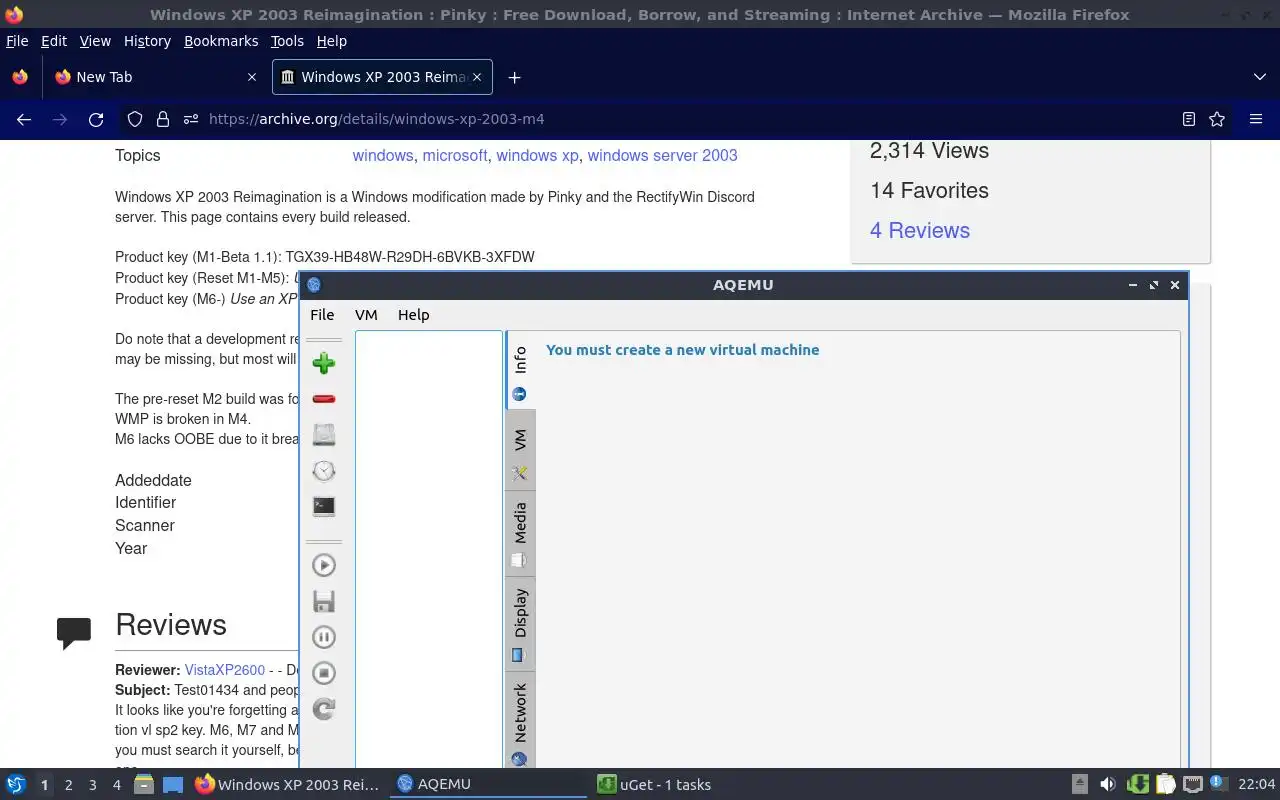This screenshot has width=1280, height=800.
Task: Open Firefox hamburger application menu
Action: pos(1256,119)
